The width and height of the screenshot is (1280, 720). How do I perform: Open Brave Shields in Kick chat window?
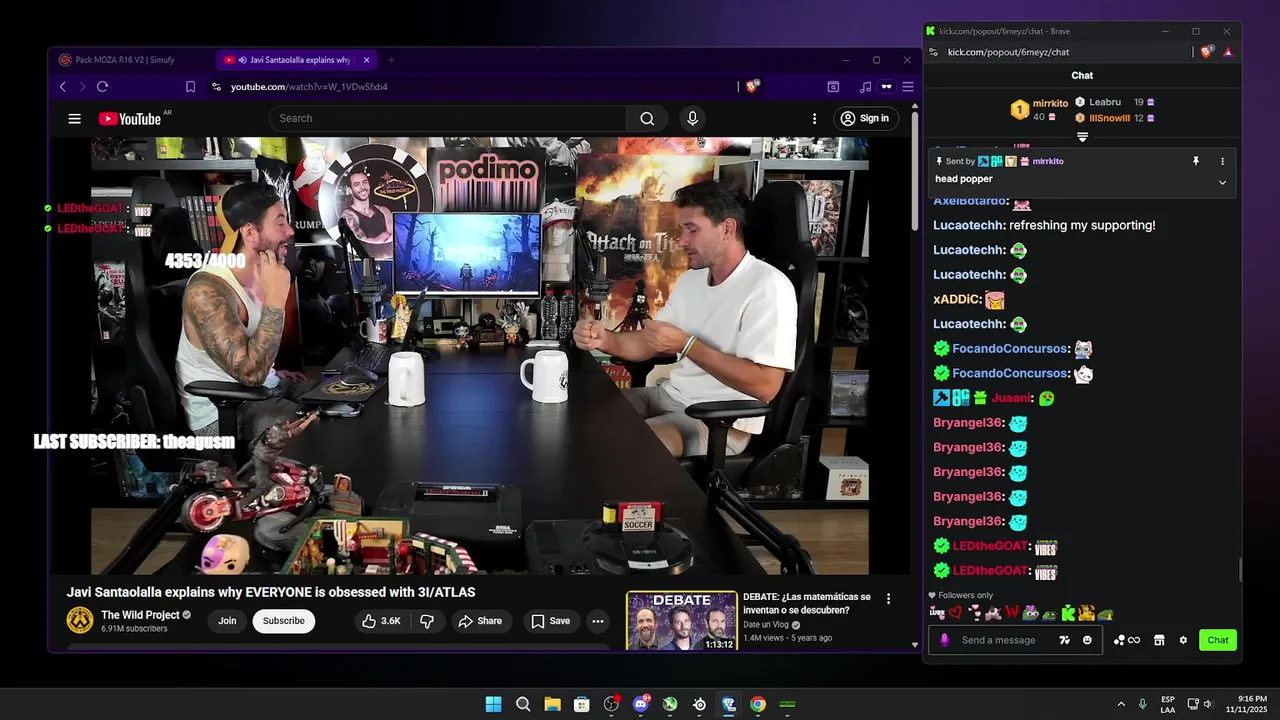tap(1207, 52)
